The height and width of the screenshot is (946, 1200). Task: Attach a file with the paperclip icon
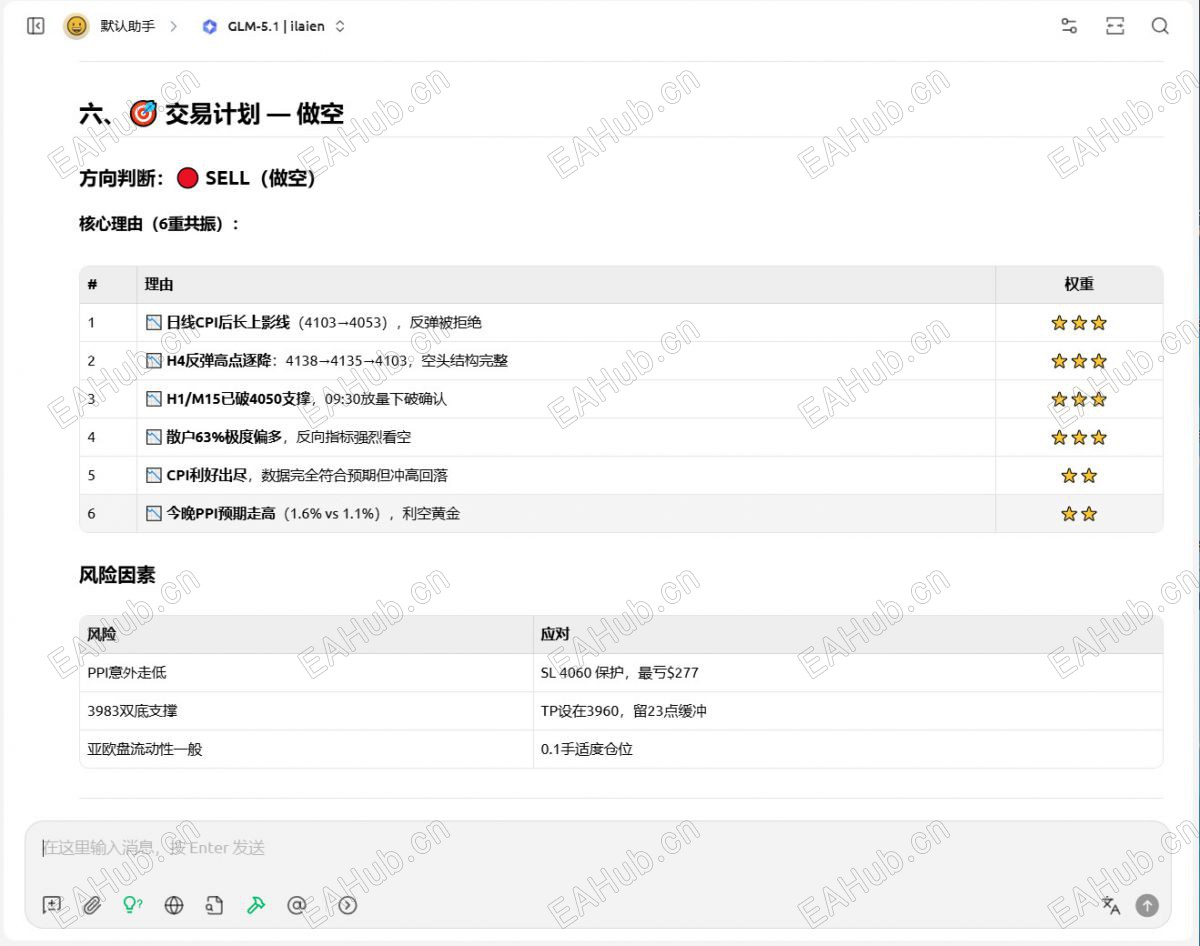(x=92, y=905)
